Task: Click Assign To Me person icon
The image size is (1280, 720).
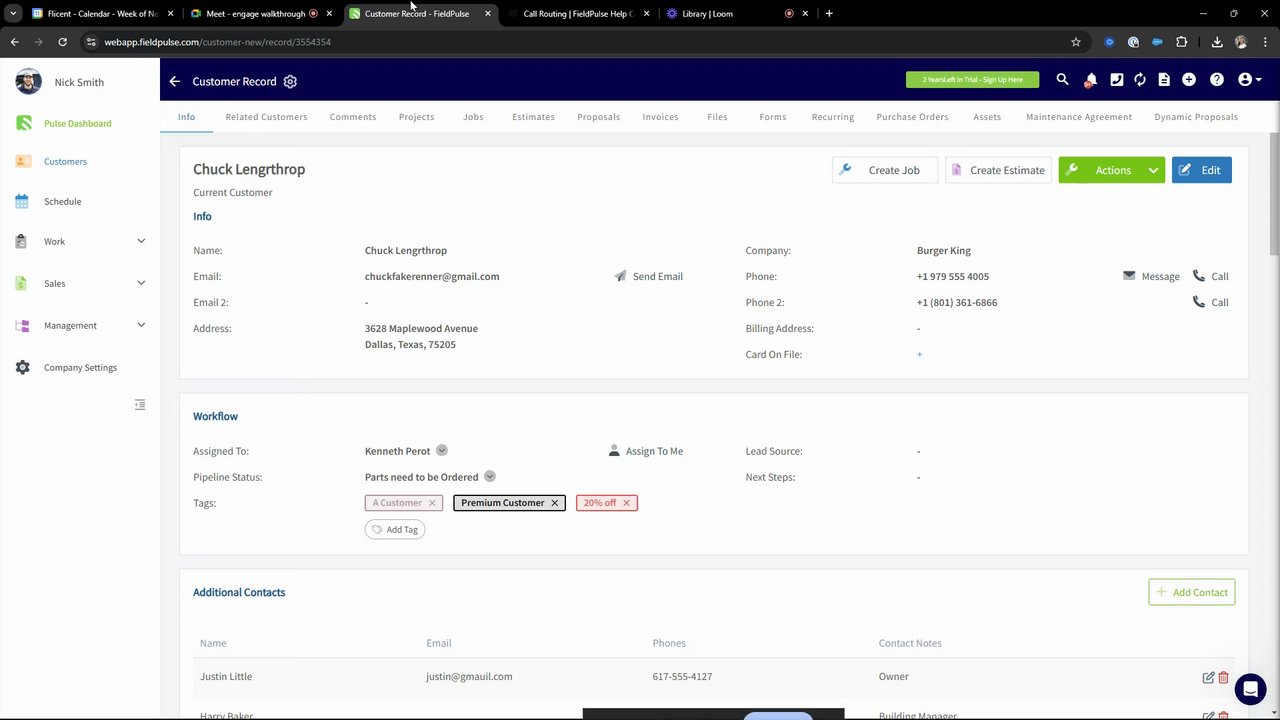Action: pos(614,451)
